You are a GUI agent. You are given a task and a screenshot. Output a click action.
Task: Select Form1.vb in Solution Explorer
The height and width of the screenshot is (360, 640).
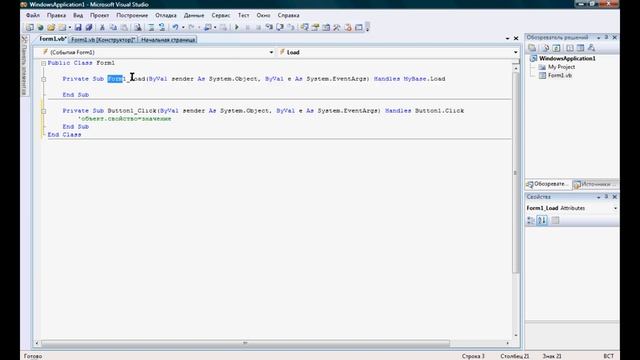click(560, 76)
